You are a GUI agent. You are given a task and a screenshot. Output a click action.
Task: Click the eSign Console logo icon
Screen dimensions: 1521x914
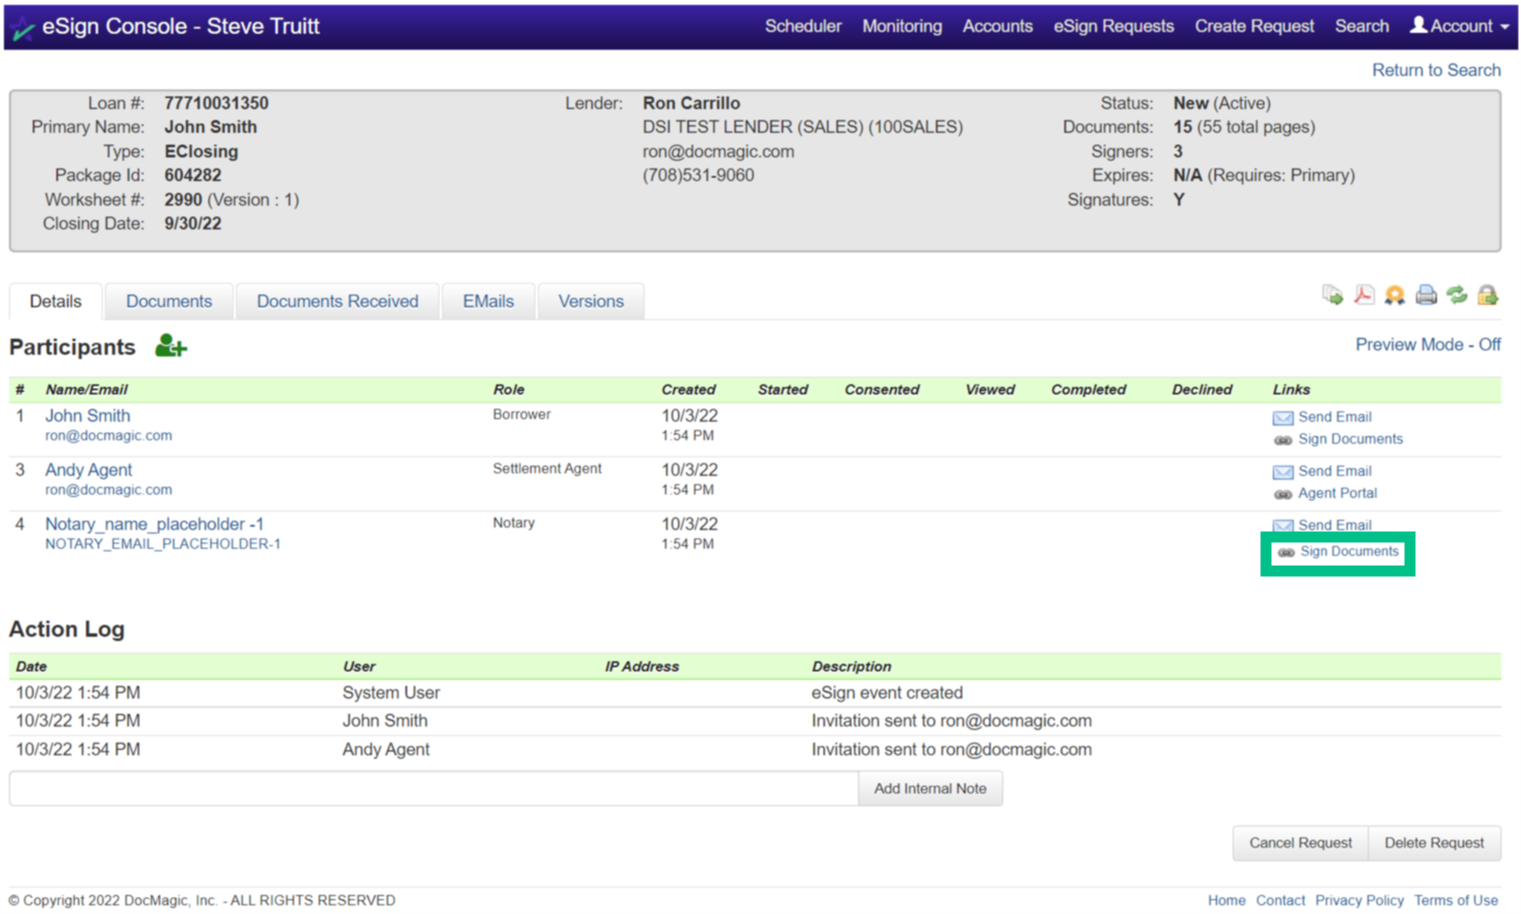(x=24, y=27)
